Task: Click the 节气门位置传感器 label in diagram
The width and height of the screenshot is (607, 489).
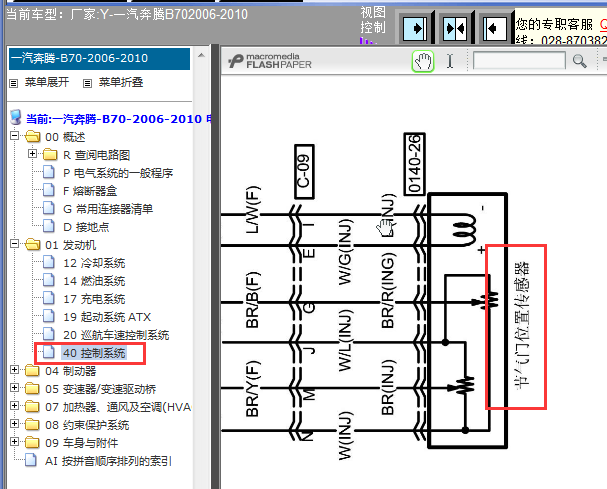Action: click(522, 326)
